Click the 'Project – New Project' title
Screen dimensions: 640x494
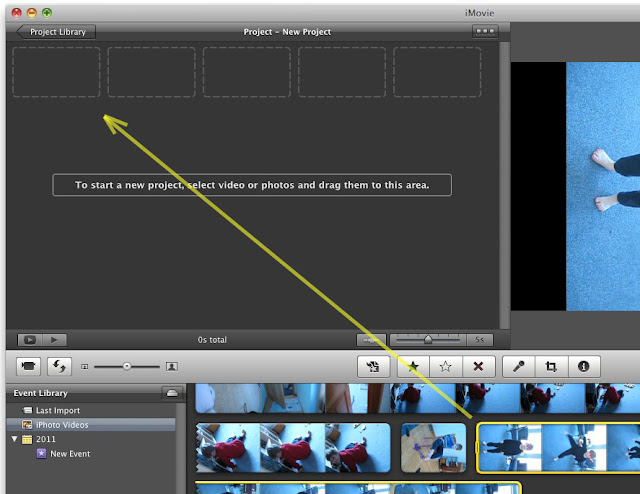[x=287, y=32]
